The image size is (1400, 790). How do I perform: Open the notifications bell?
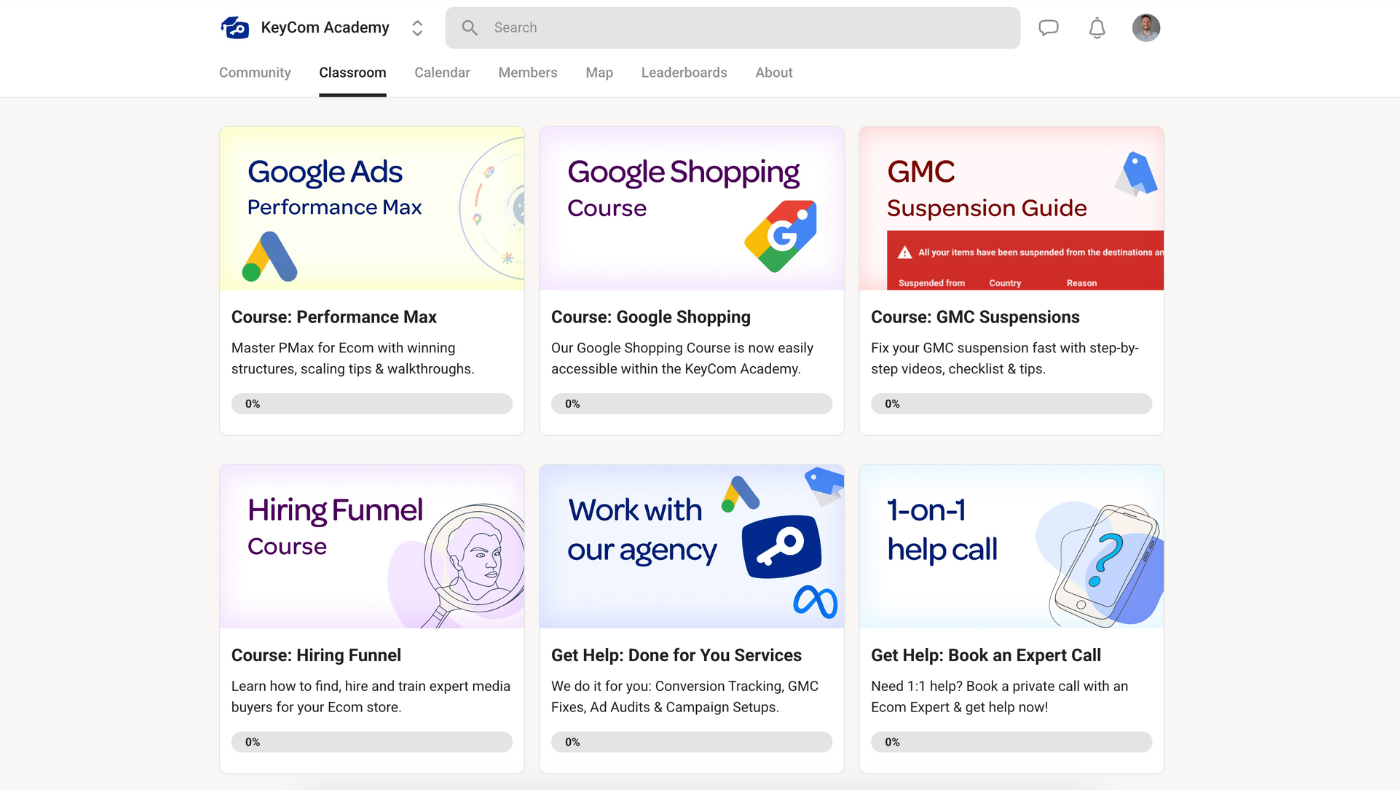pyautogui.click(x=1097, y=28)
